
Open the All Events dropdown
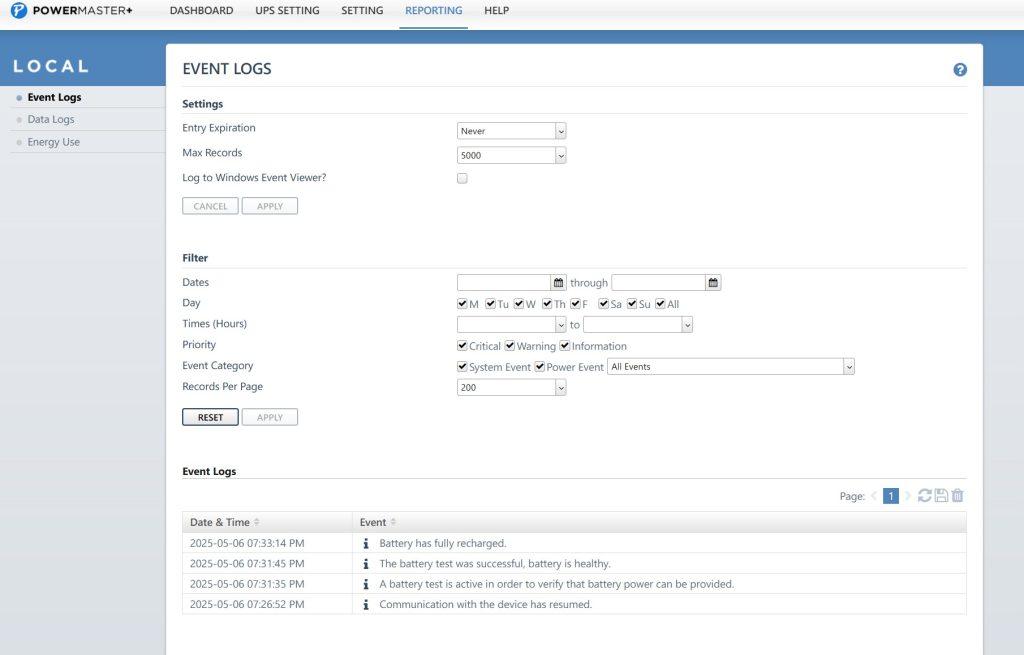731,366
